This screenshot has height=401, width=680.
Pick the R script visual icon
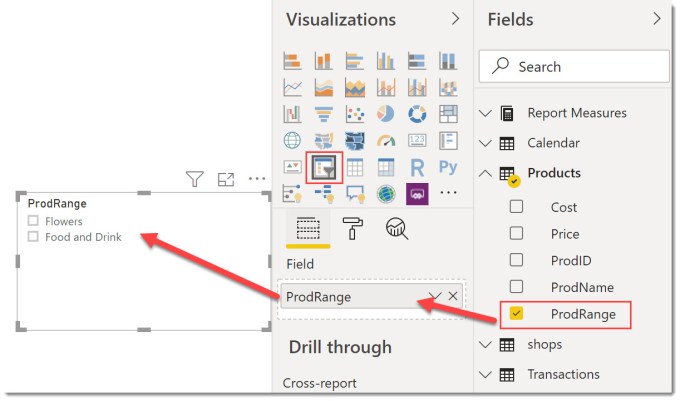click(x=417, y=167)
